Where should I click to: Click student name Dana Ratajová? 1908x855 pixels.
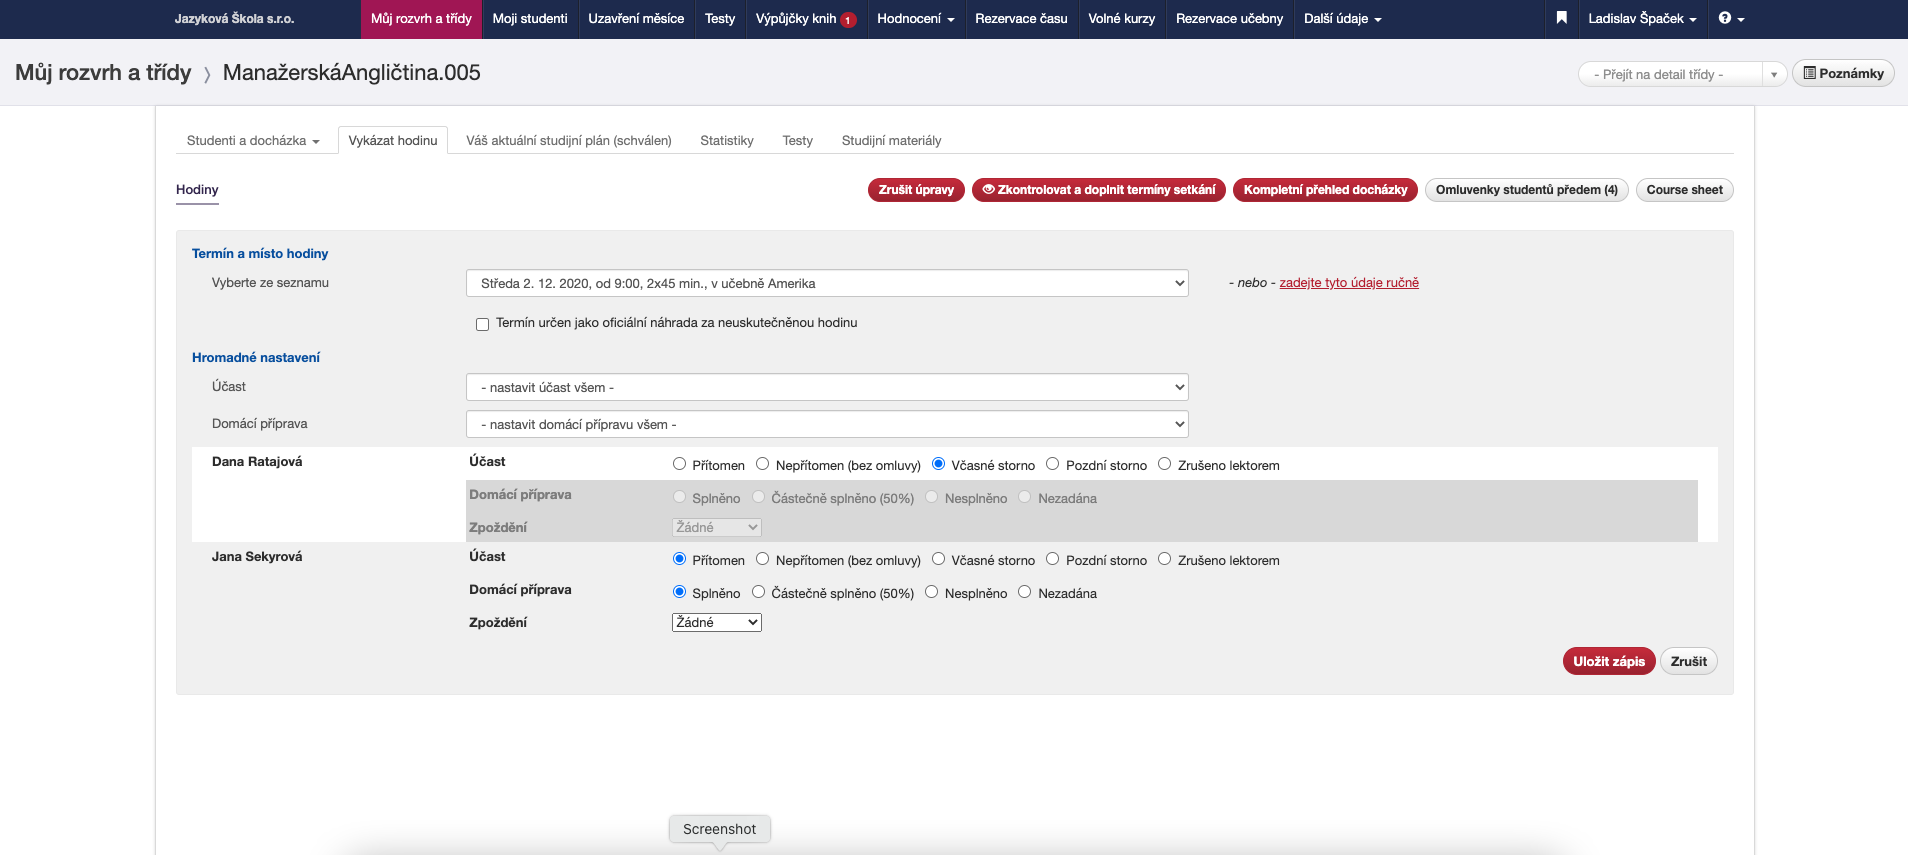click(257, 462)
